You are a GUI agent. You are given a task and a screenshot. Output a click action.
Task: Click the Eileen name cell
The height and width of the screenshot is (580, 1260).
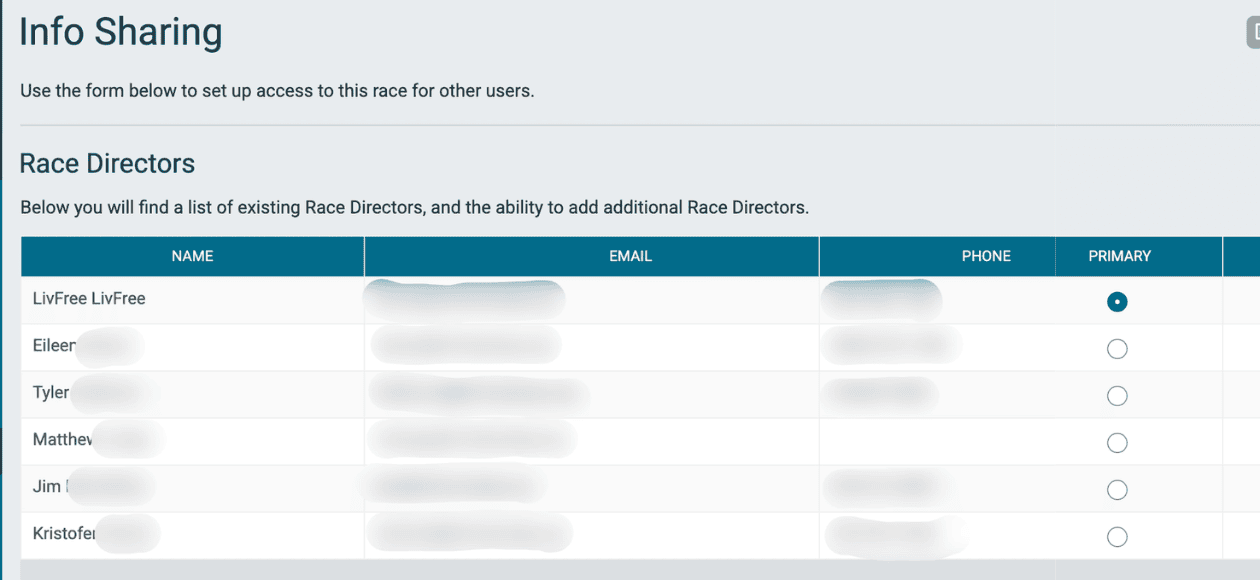coord(192,347)
